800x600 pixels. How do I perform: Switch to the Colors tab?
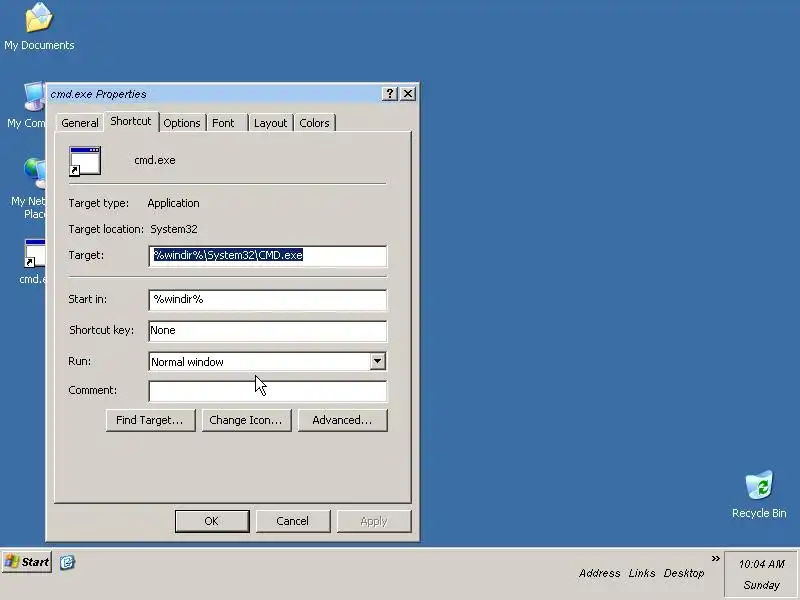tap(314, 123)
